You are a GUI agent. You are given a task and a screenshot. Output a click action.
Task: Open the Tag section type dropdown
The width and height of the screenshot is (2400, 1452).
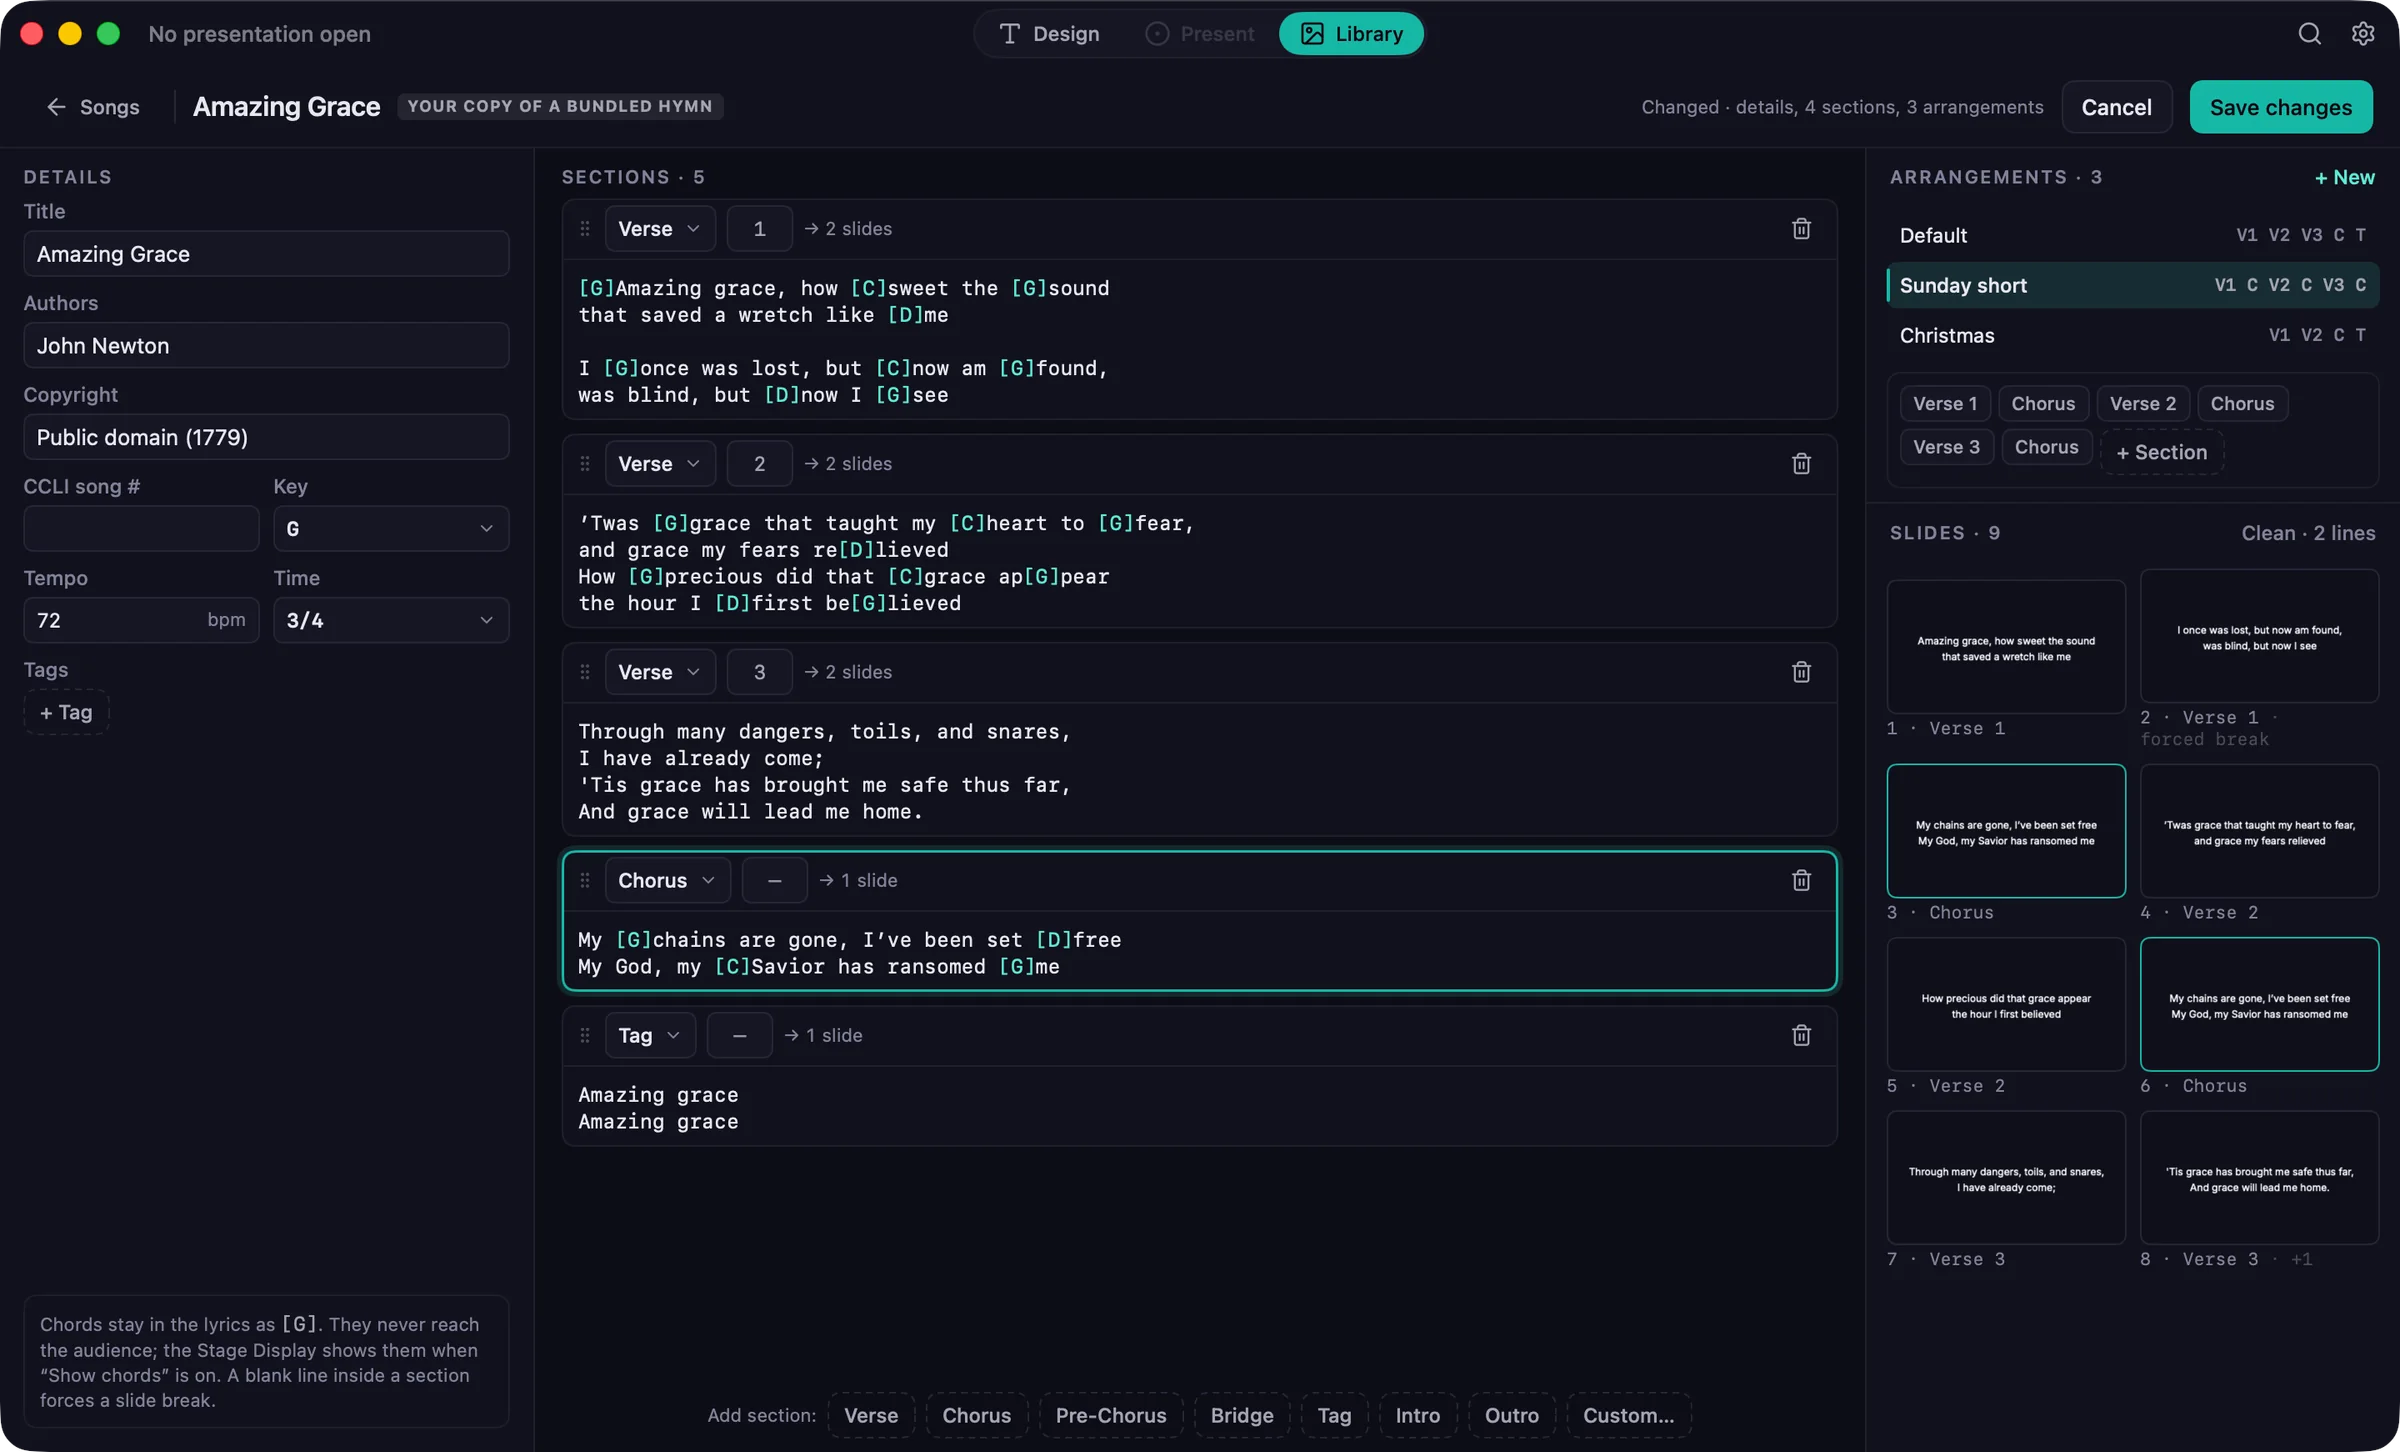(x=650, y=1035)
